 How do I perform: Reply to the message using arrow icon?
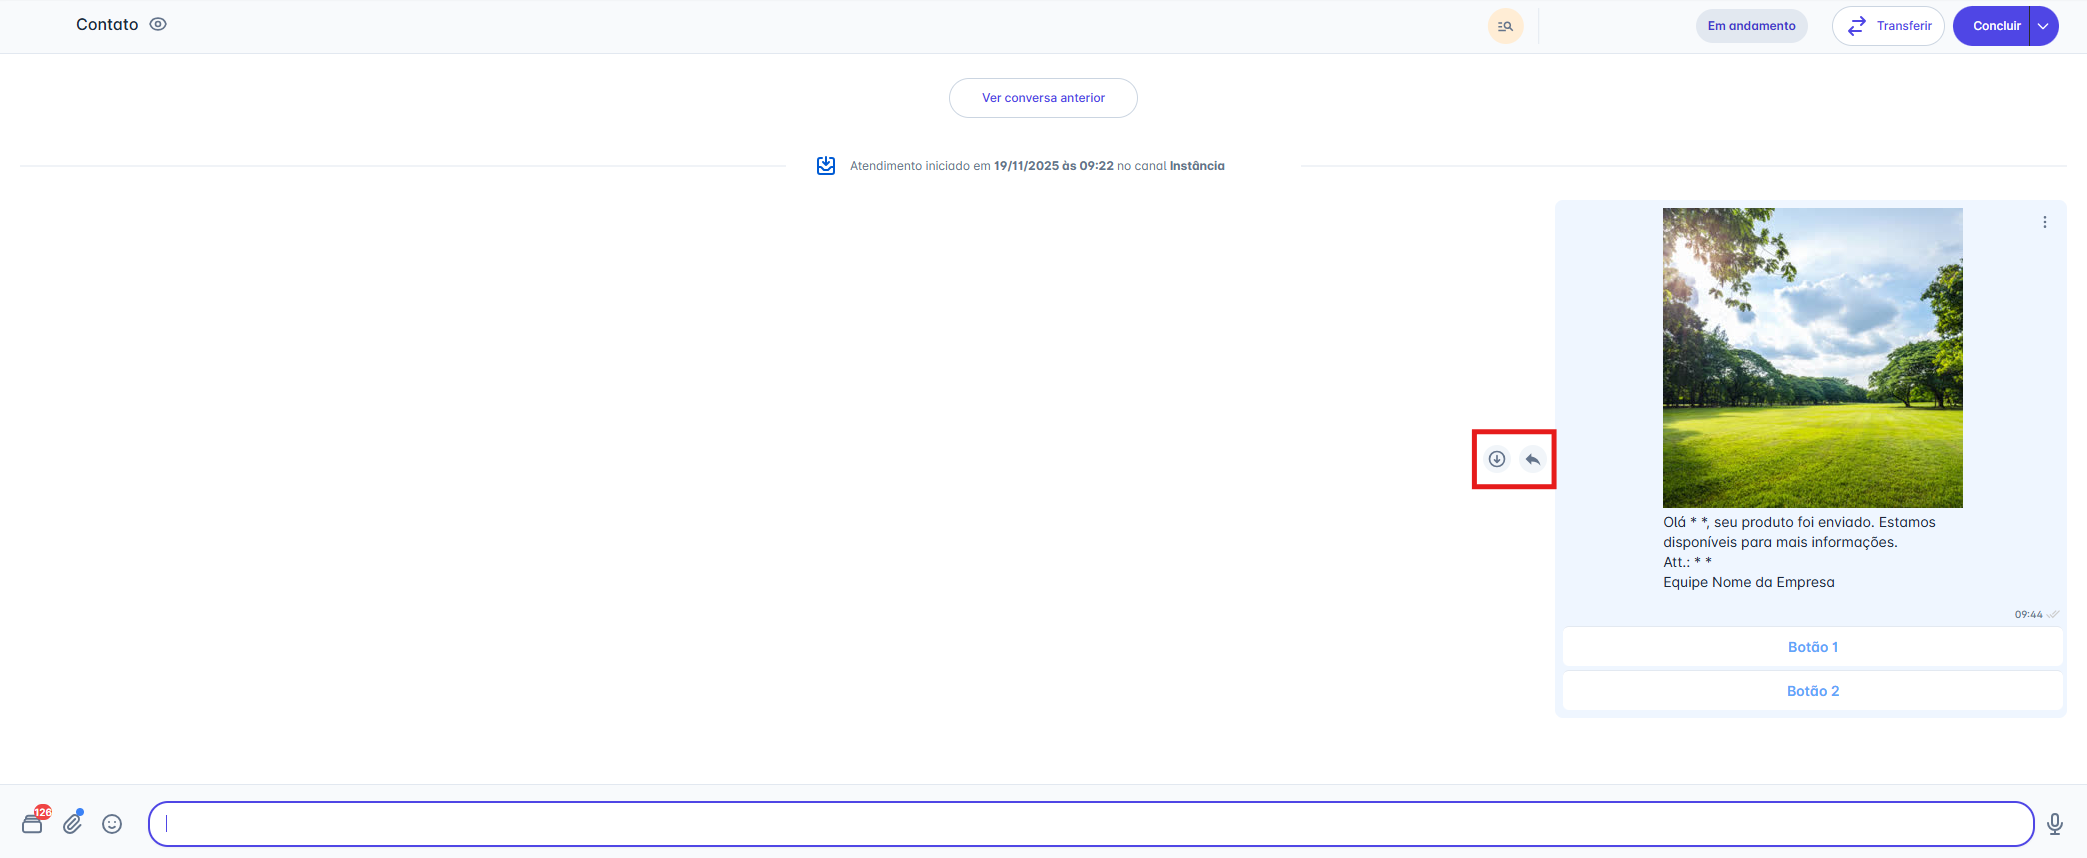1533,459
